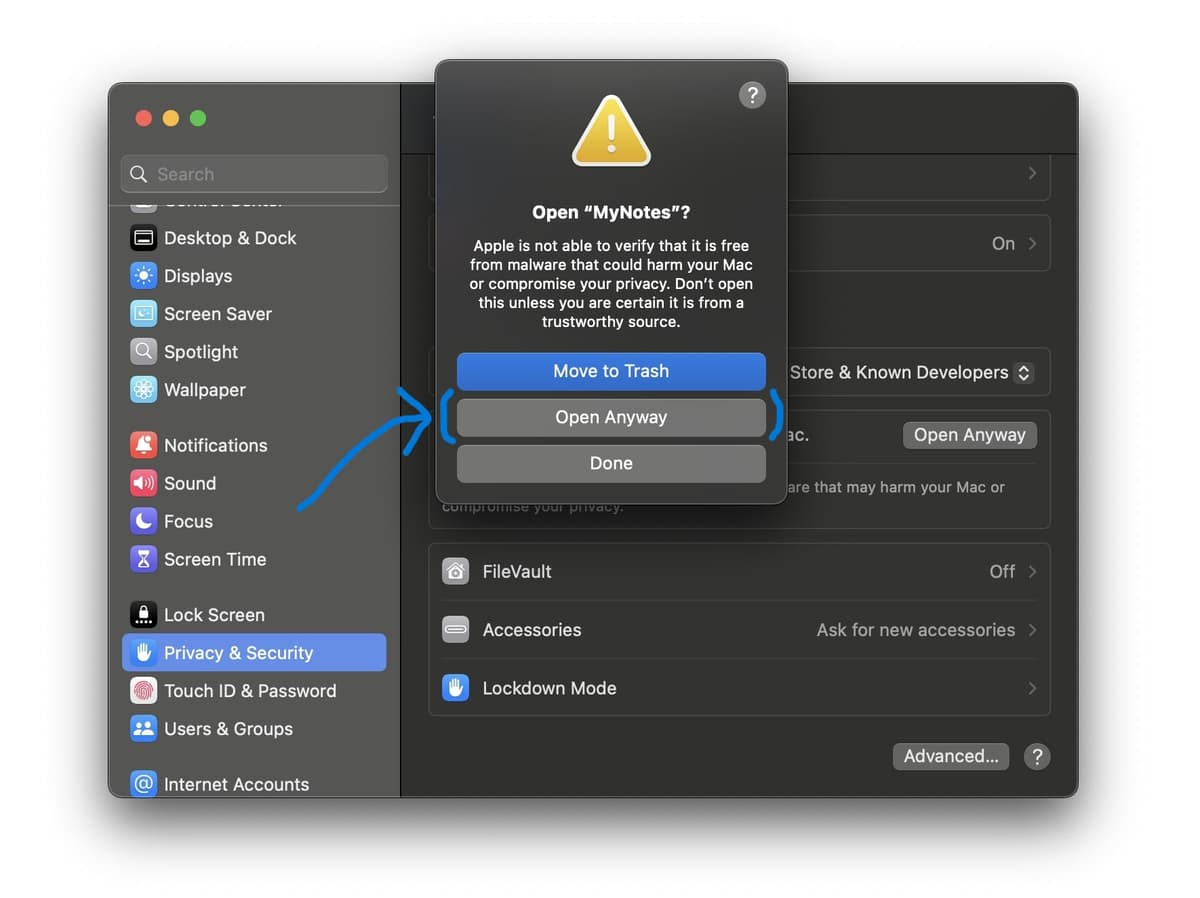Viewport: 1200px width, 898px height.
Task: Click the Focus moon icon
Action: click(x=144, y=521)
